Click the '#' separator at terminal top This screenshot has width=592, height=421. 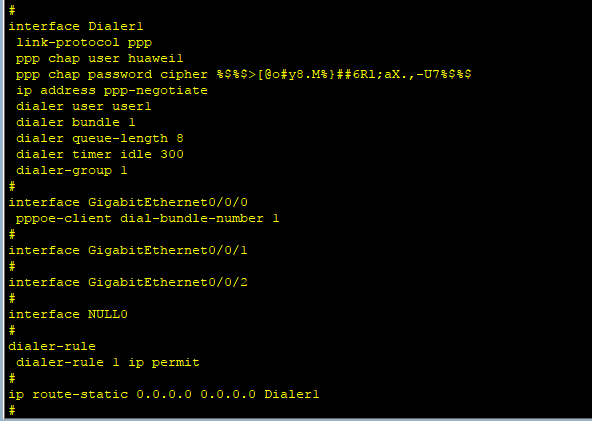click(x=12, y=10)
